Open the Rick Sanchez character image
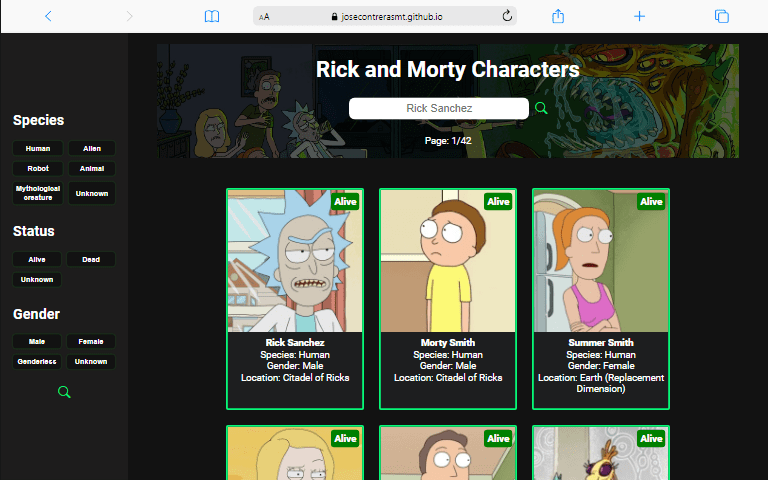This screenshot has width=768, height=480. [x=295, y=261]
